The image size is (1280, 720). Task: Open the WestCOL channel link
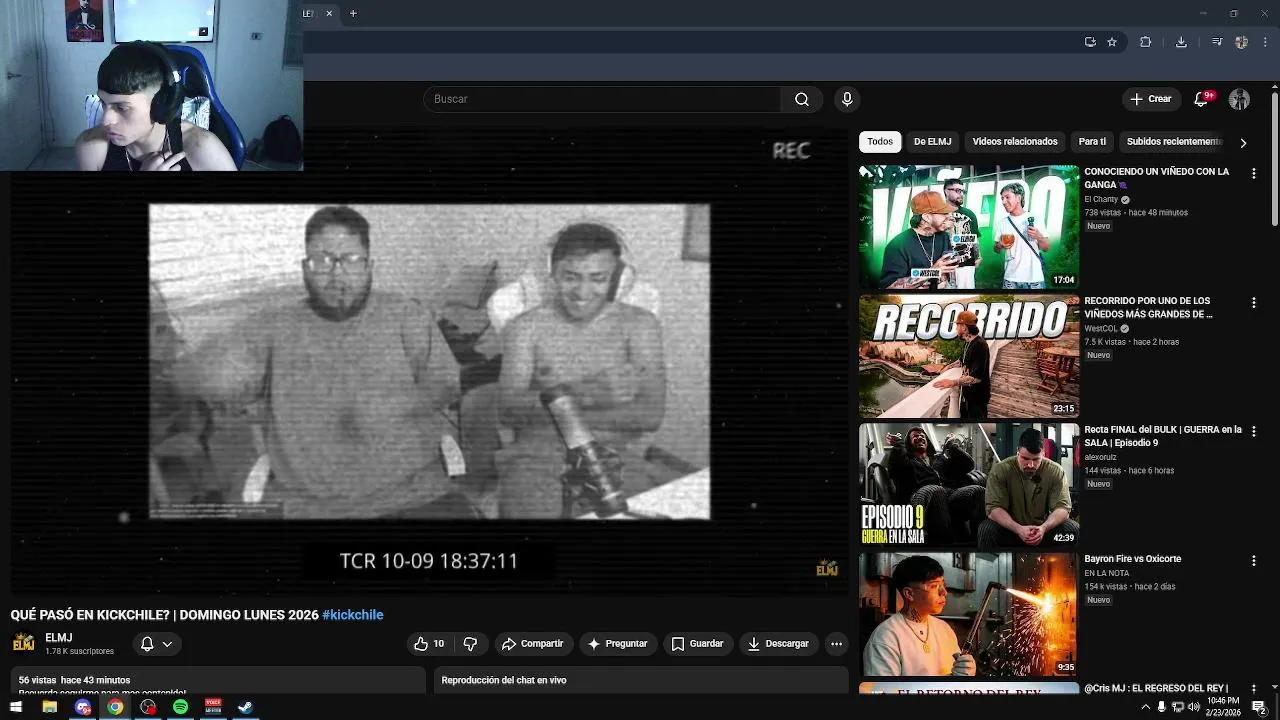pyautogui.click(x=1101, y=328)
